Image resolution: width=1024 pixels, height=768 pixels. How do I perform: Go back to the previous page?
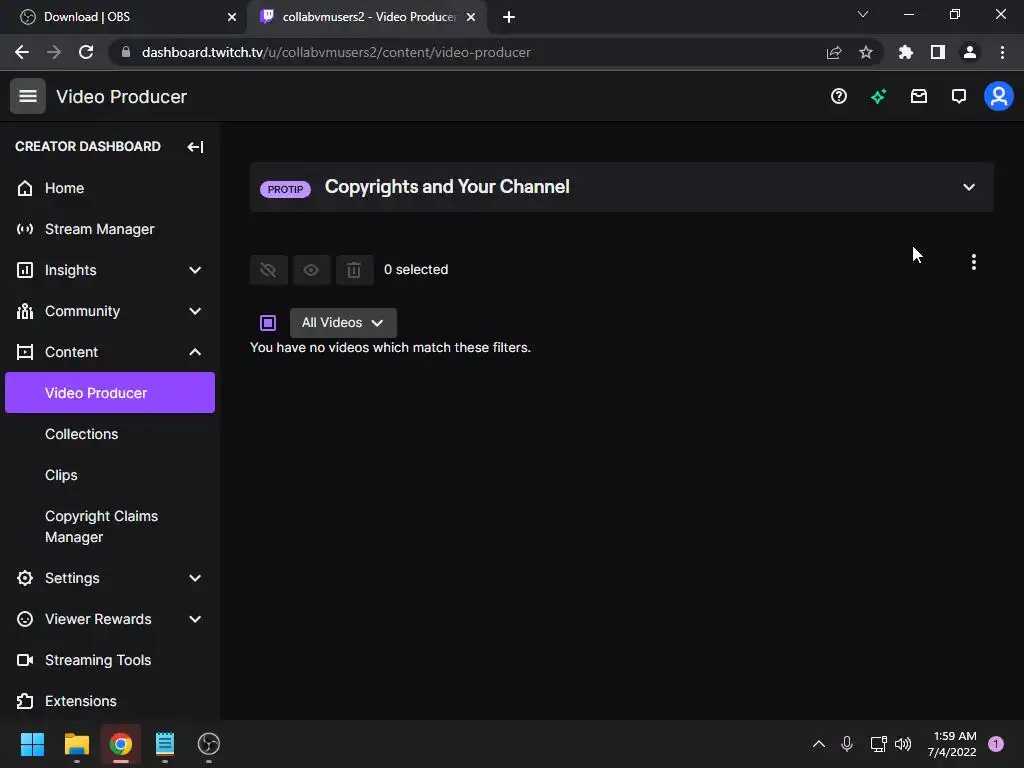pyautogui.click(x=22, y=52)
